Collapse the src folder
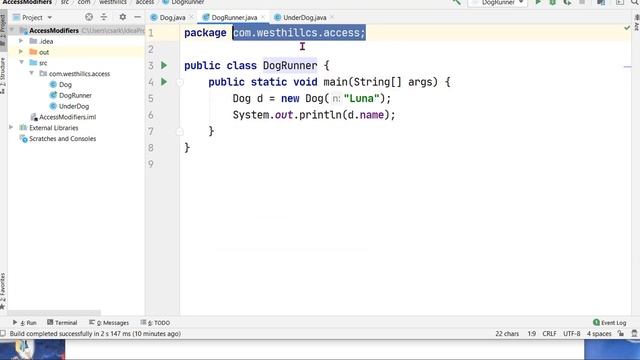This screenshot has width=640, height=360. tap(21, 62)
